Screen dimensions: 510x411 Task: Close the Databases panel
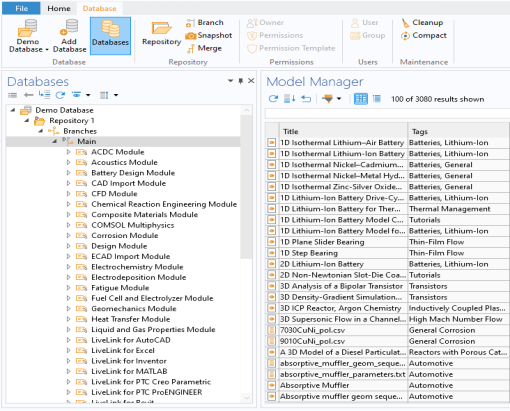[x=251, y=81]
